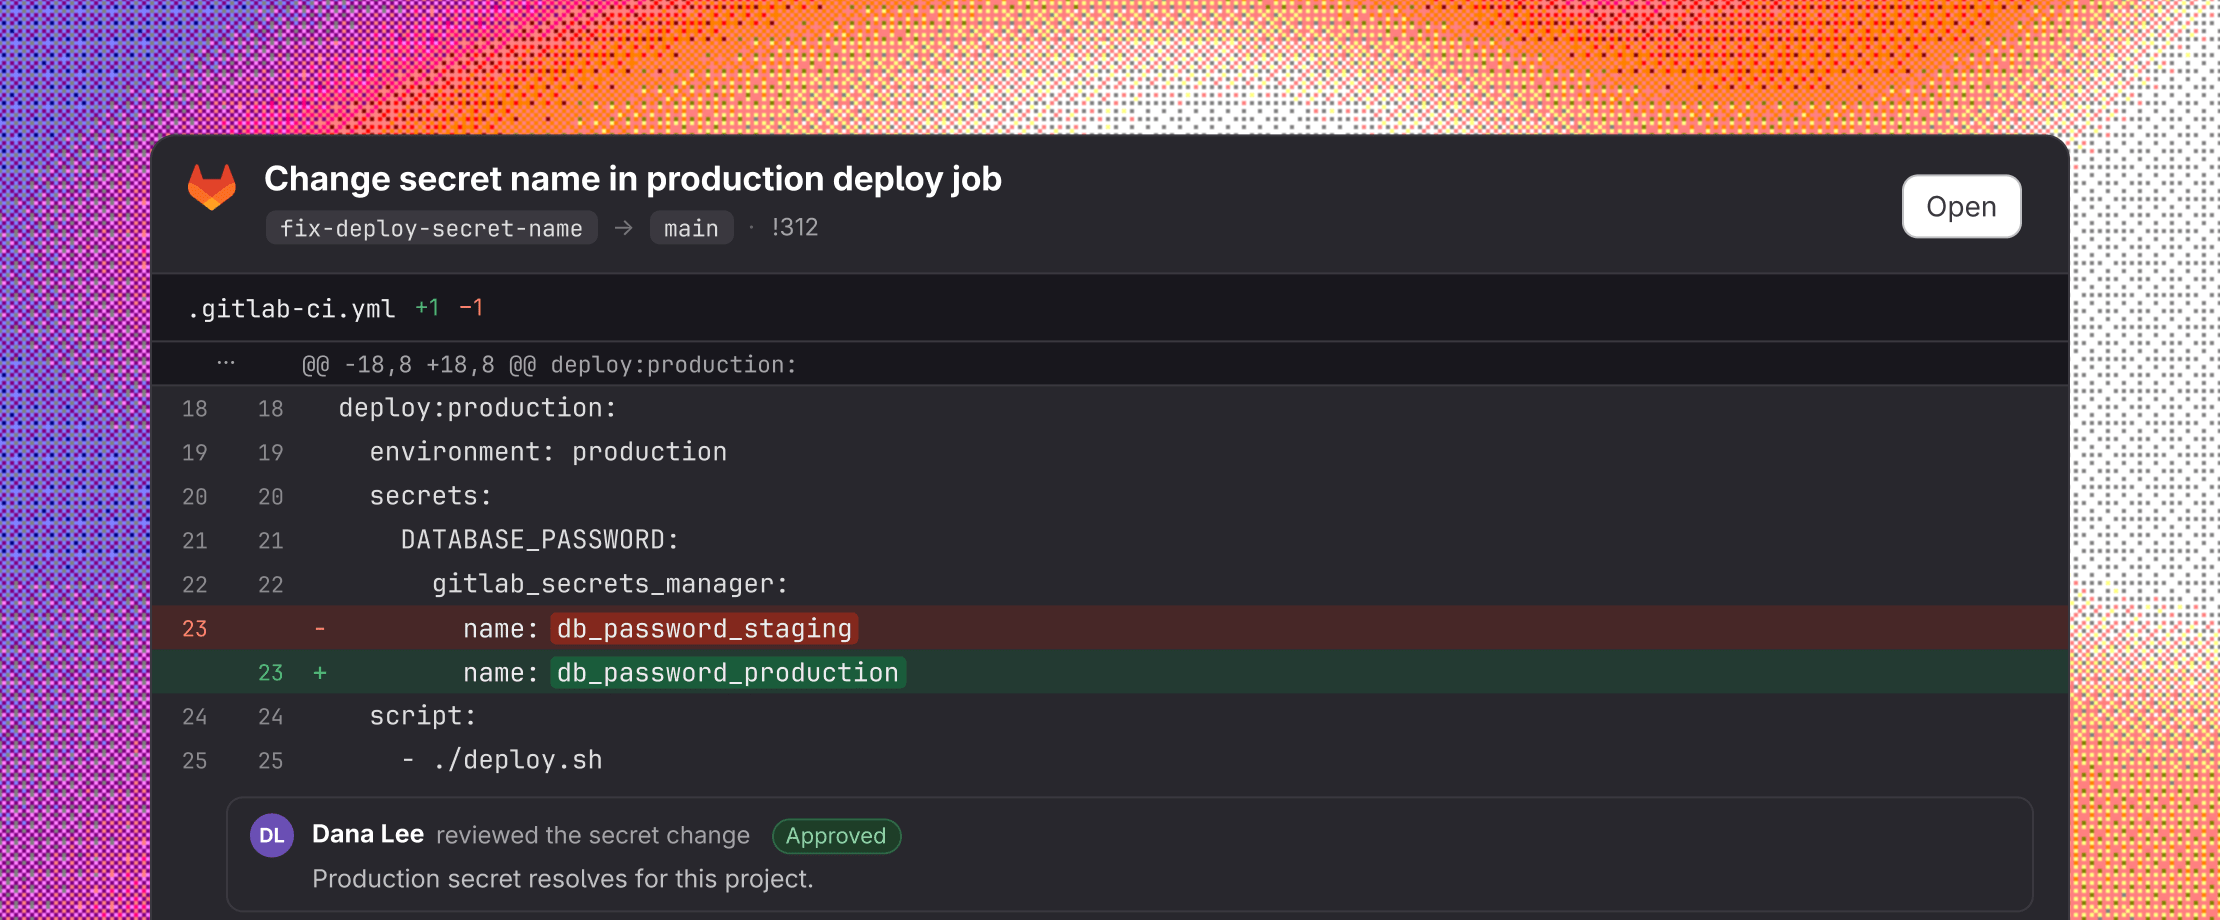Screen dimensions: 2220x920
Task: Click the Open status button
Action: point(1961,207)
